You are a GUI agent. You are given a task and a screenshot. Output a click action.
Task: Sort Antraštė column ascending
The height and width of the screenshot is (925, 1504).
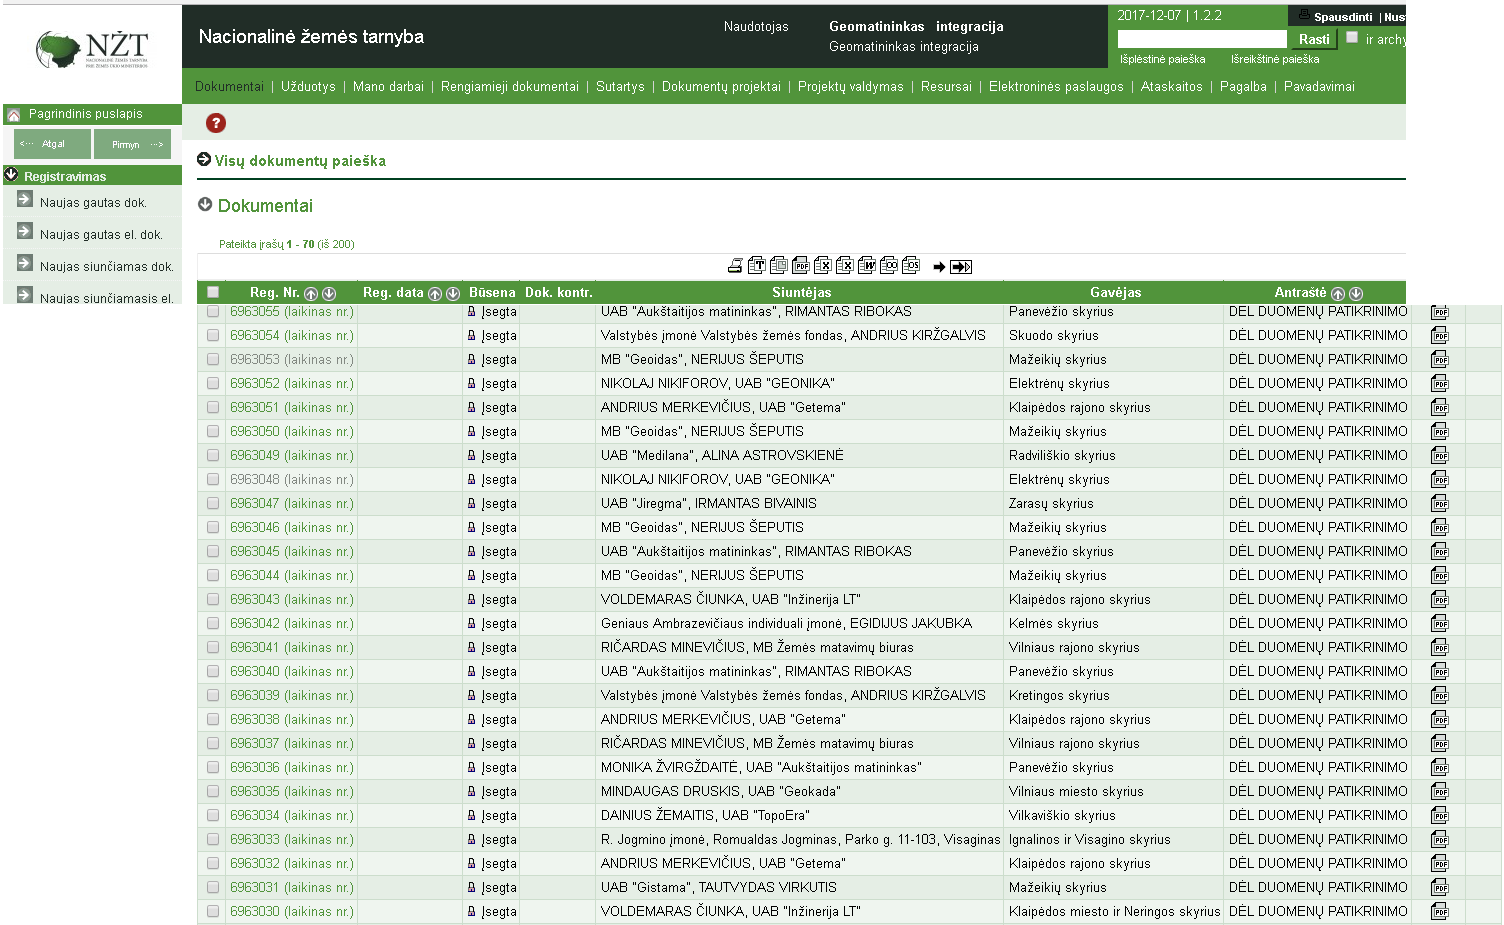click(1338, 293)
